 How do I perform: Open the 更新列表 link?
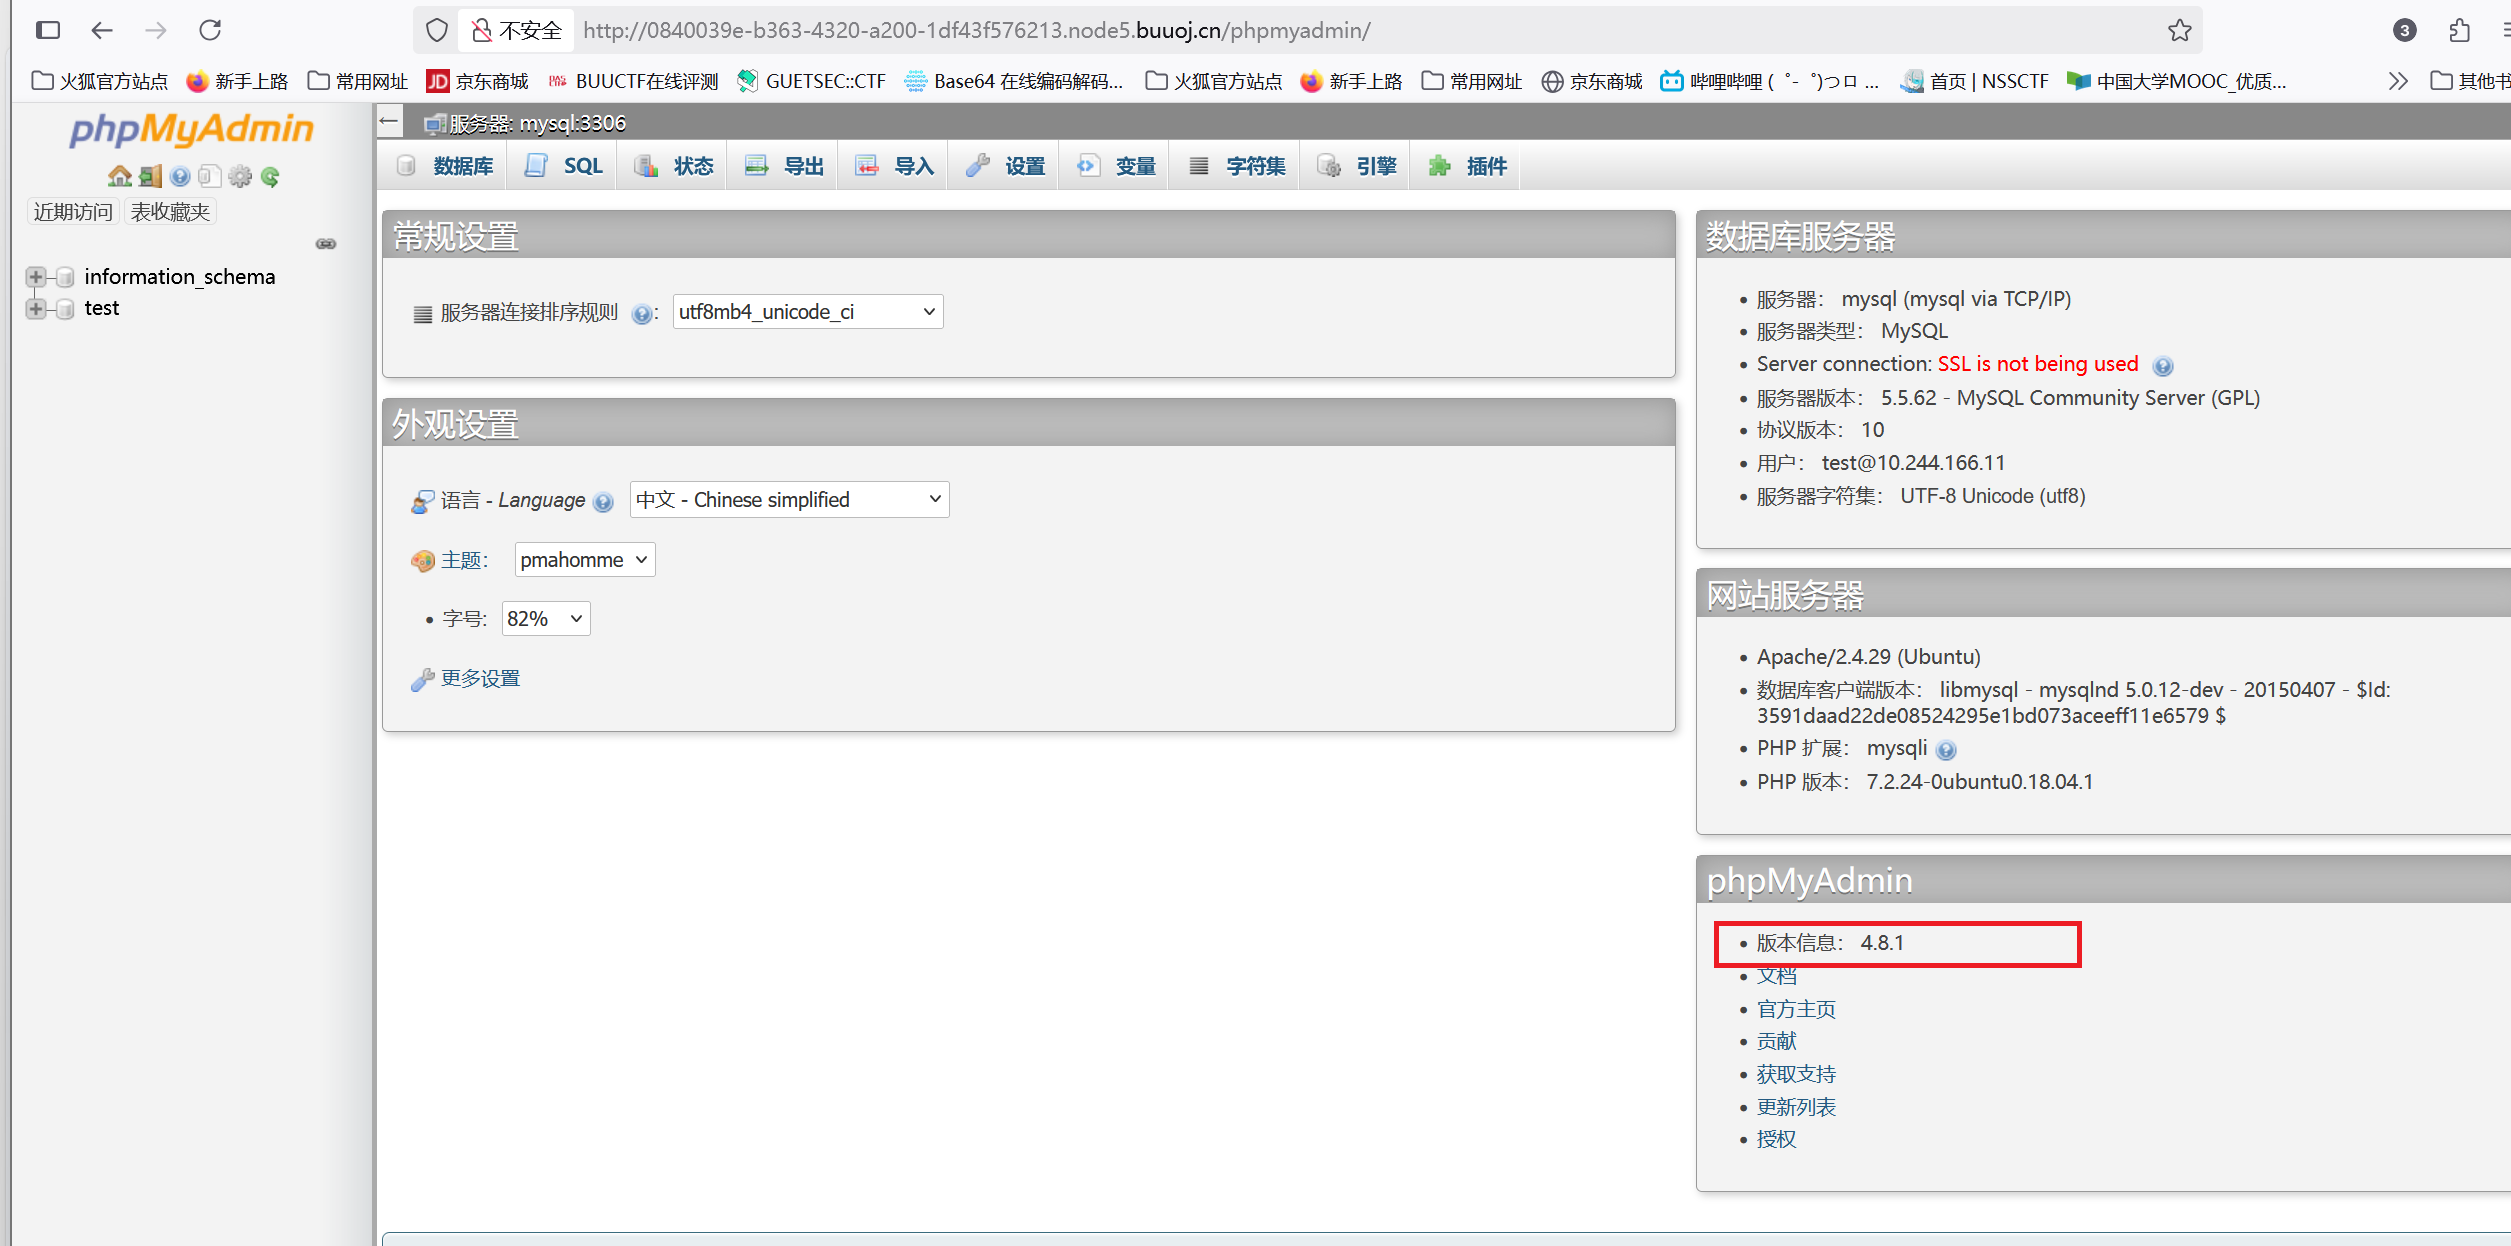1797,1108
